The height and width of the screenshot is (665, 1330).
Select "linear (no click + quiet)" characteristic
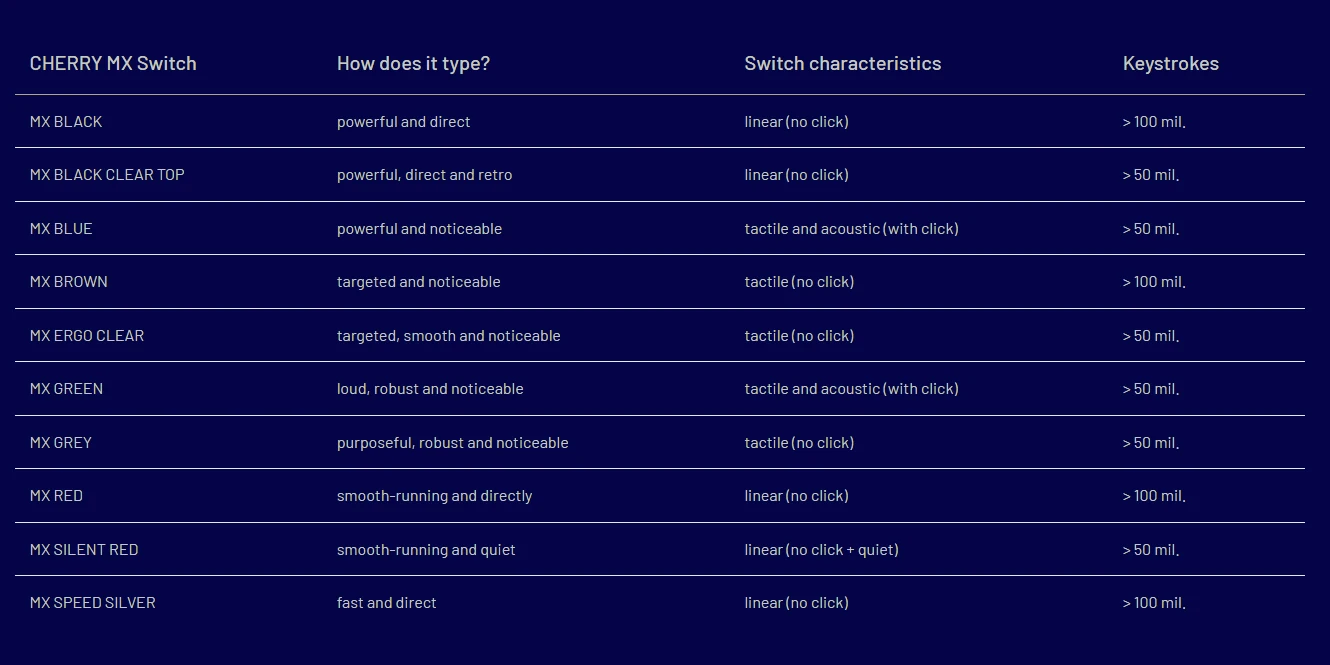[821, 550]
